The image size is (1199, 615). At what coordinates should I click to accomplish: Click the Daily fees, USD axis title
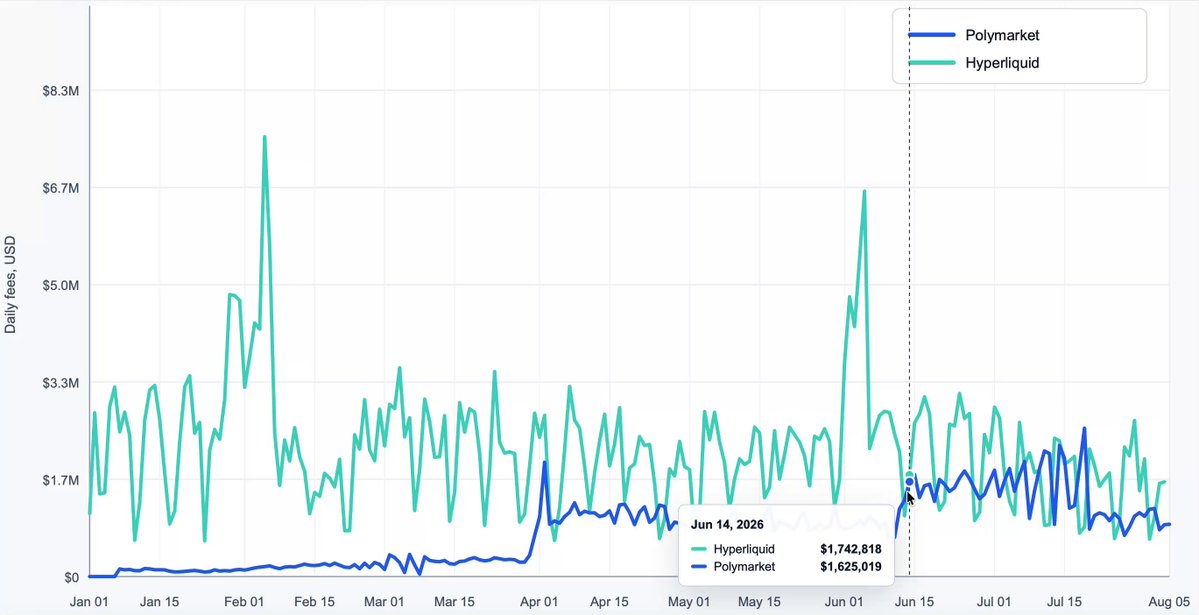click(10, 285)
